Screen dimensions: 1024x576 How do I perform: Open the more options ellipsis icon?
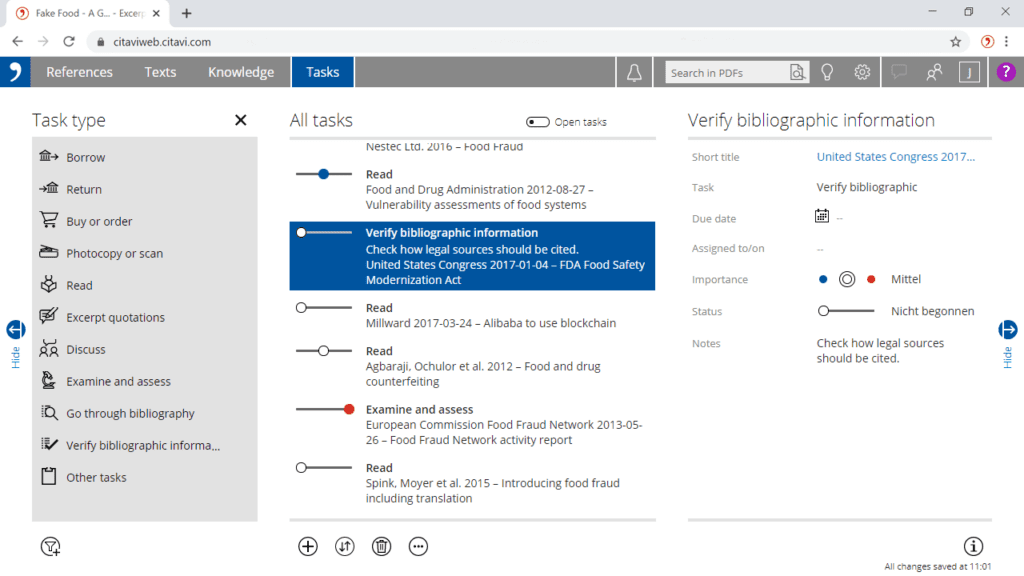pos(418,546)
